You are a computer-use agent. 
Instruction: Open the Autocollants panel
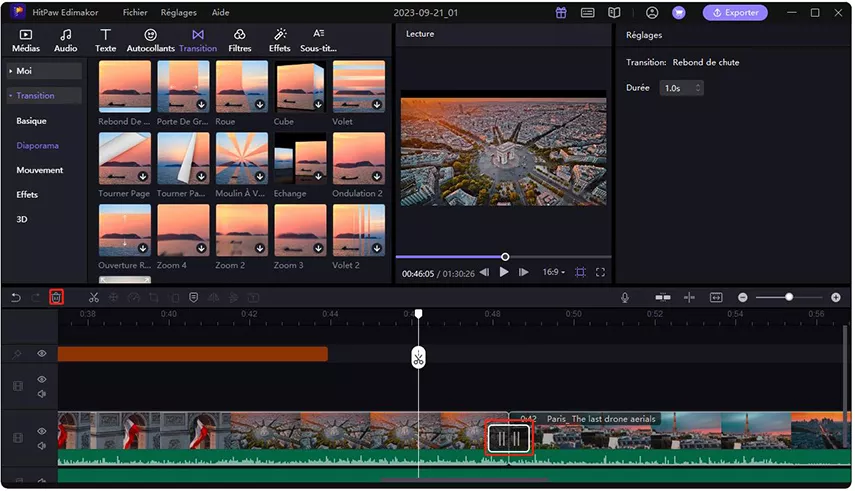click(150, 41)
